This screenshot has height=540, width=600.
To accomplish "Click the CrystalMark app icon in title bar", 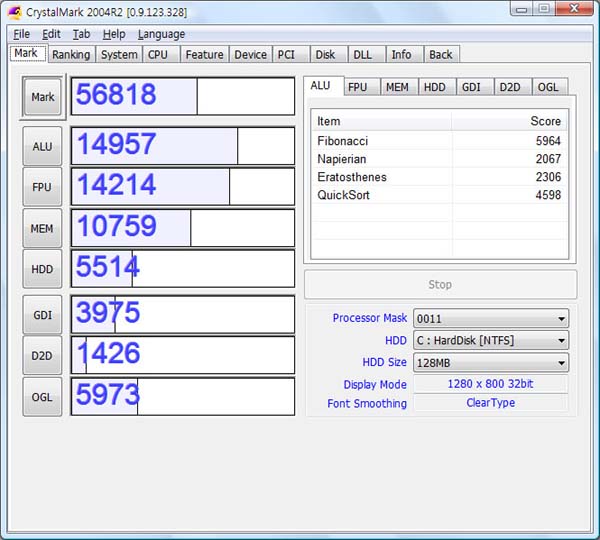I will (x=15, y=12).
